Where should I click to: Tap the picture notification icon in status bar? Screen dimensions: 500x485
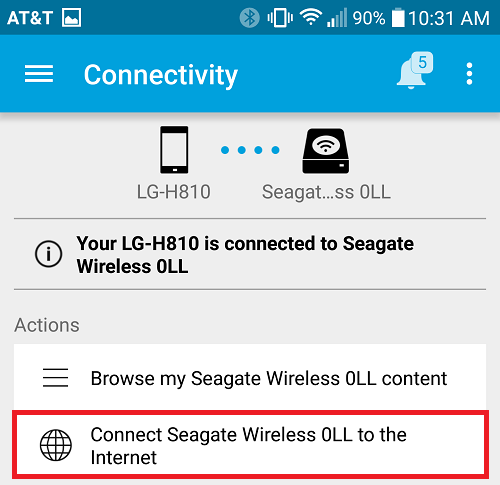tap(71, 17)
